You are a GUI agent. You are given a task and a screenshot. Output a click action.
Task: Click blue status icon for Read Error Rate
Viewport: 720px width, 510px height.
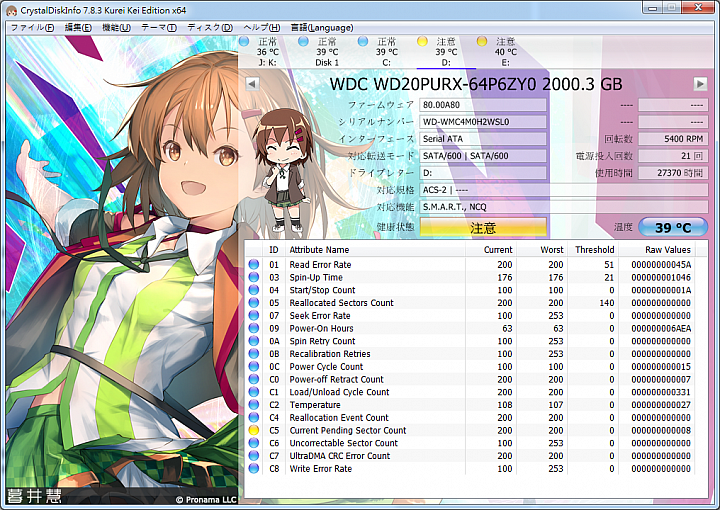click(x=253, y=264)
